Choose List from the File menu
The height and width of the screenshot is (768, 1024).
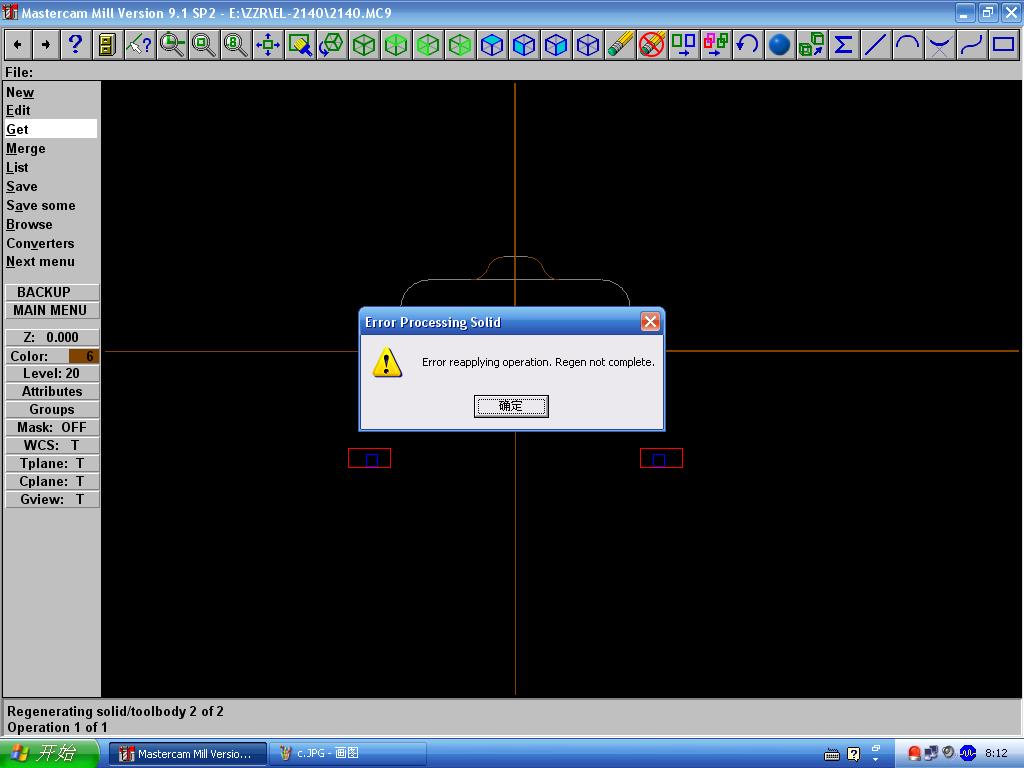(x=17, y=167)
